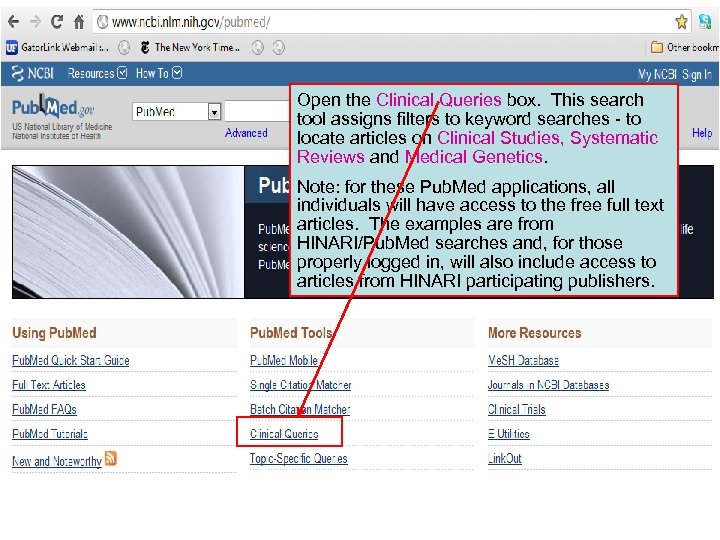This screenshot has width=720, height=540.
Task: Open E-Utilities link
Action: coord(509,434)
